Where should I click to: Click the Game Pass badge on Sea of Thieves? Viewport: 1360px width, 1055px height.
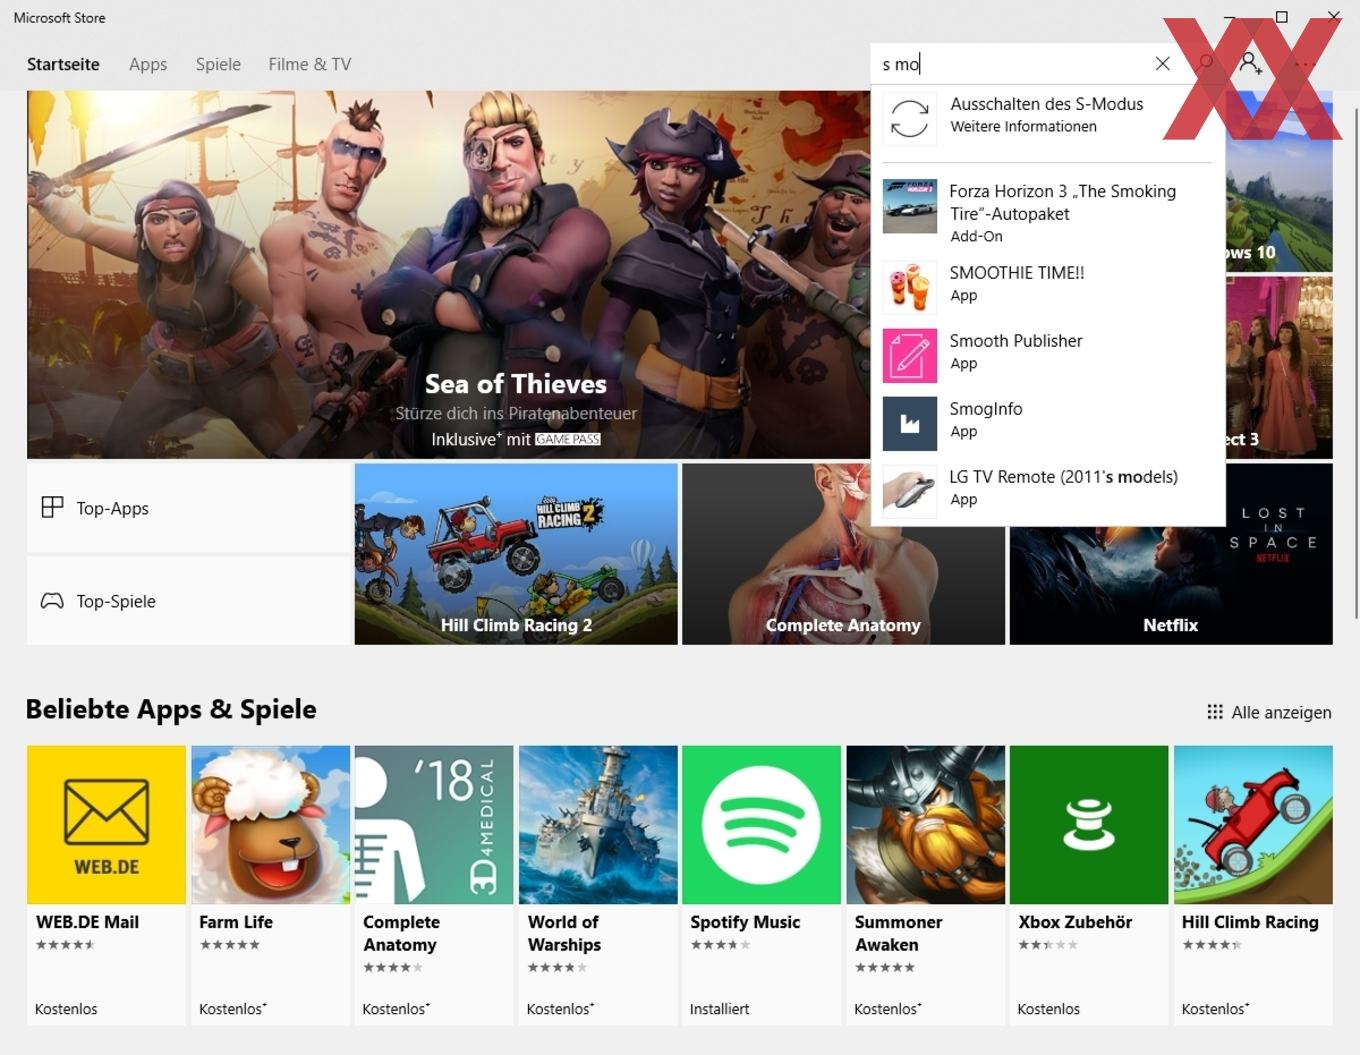(x=567, y=439)
